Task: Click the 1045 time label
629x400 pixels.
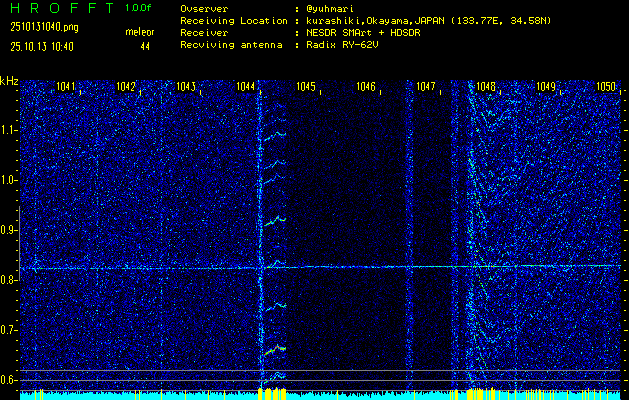Action: click(306, 86)
